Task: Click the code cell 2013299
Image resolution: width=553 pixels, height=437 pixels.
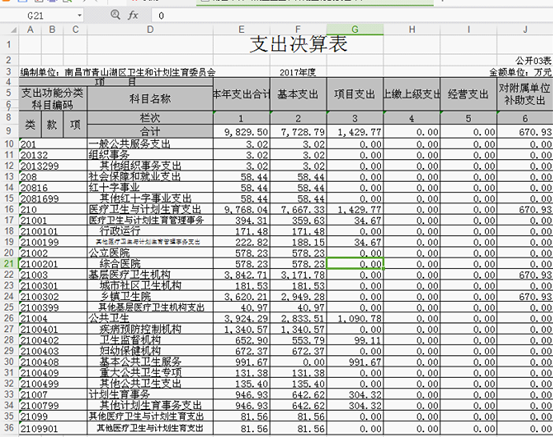Action: (x=53, y=166)
